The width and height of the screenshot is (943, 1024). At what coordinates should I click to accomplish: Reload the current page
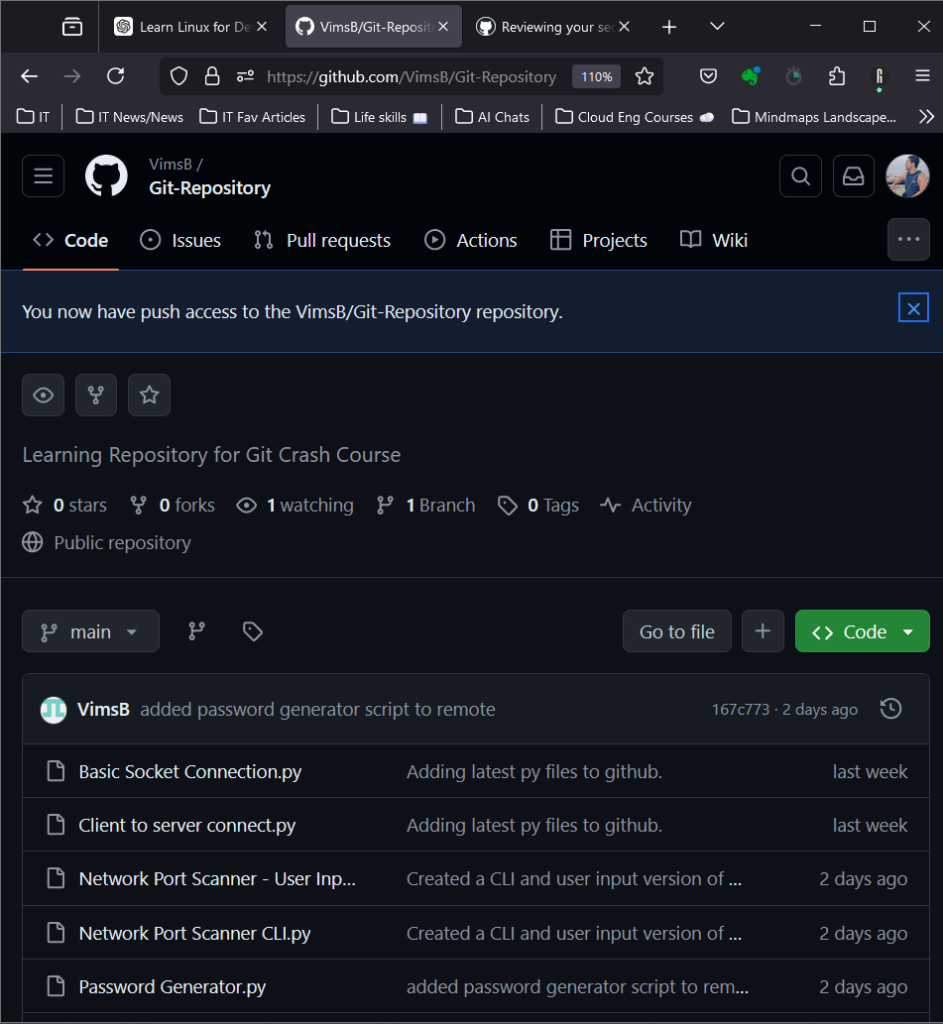point(116,76)
